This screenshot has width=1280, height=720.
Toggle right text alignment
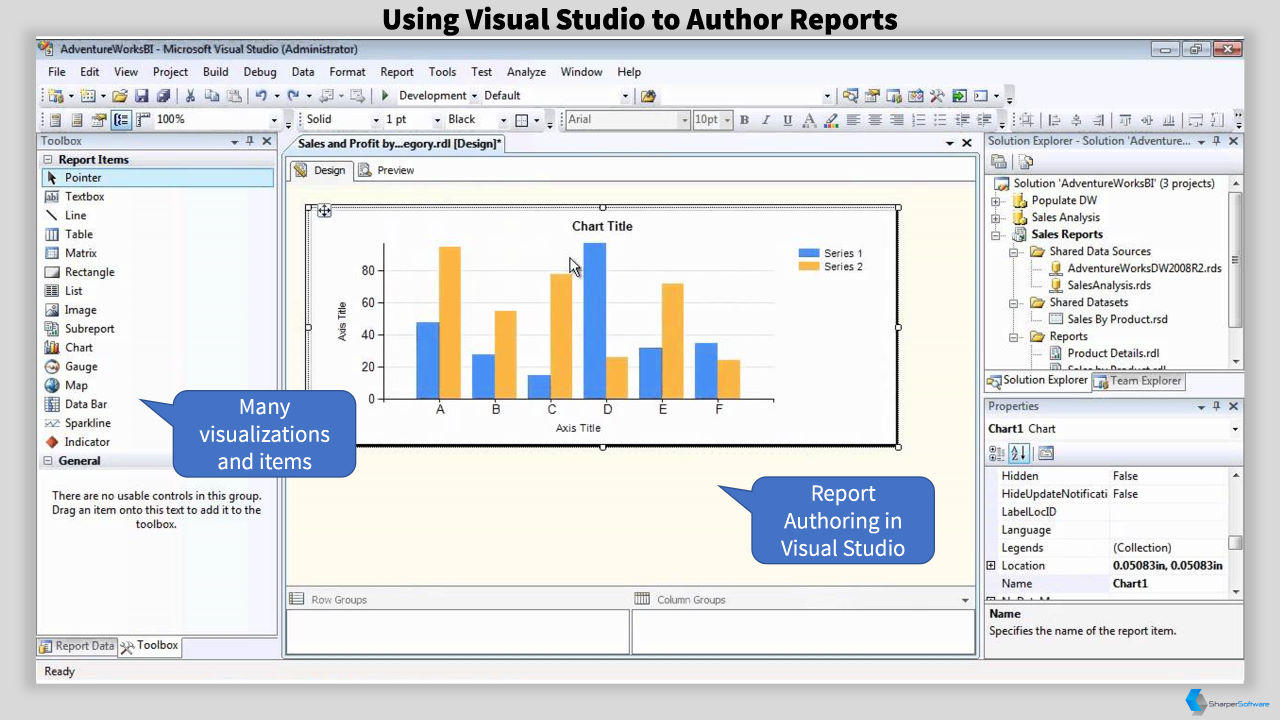pos(897,120)
